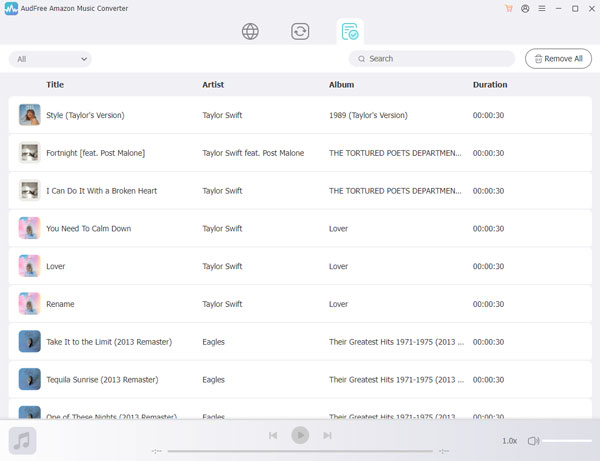Click the shopping cart purchase icon
The width and height of the screenshot is (600, 461).
(x=509, y=8)
